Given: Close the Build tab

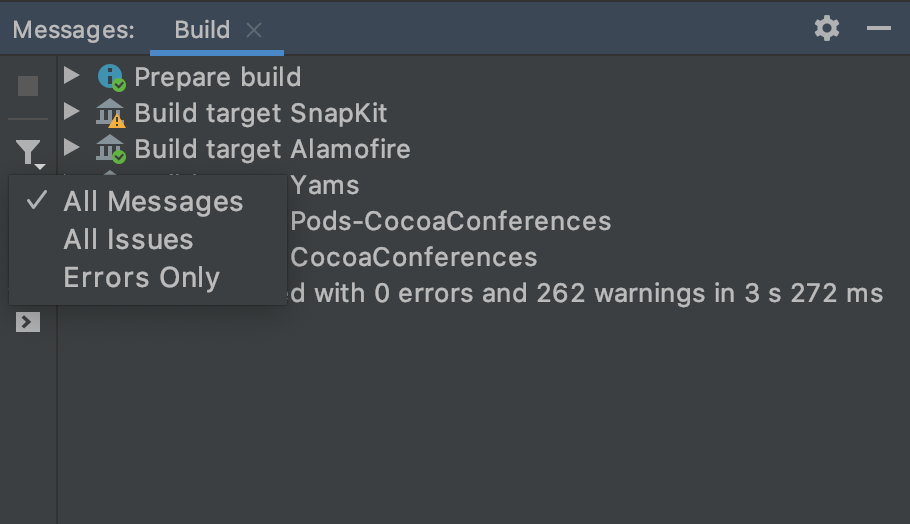Looking at the screenshot, I should tap(254, 30).
